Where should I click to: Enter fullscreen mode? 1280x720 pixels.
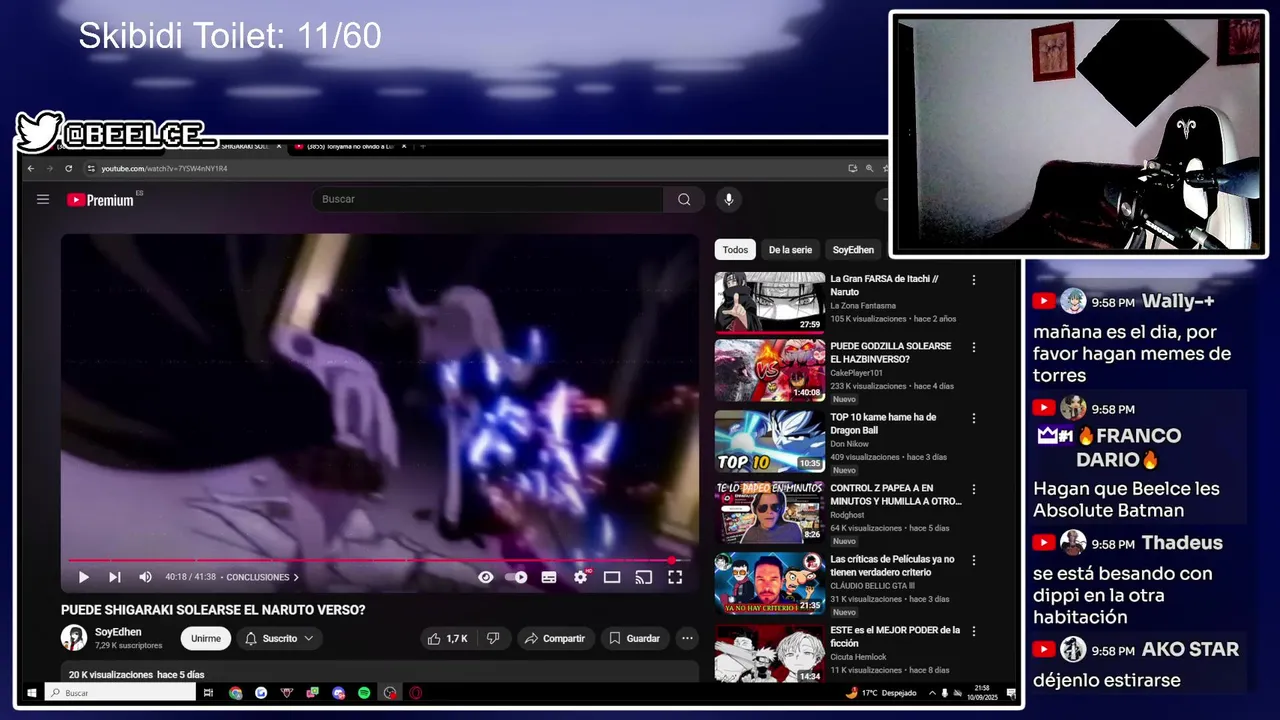tap(675, 577)
